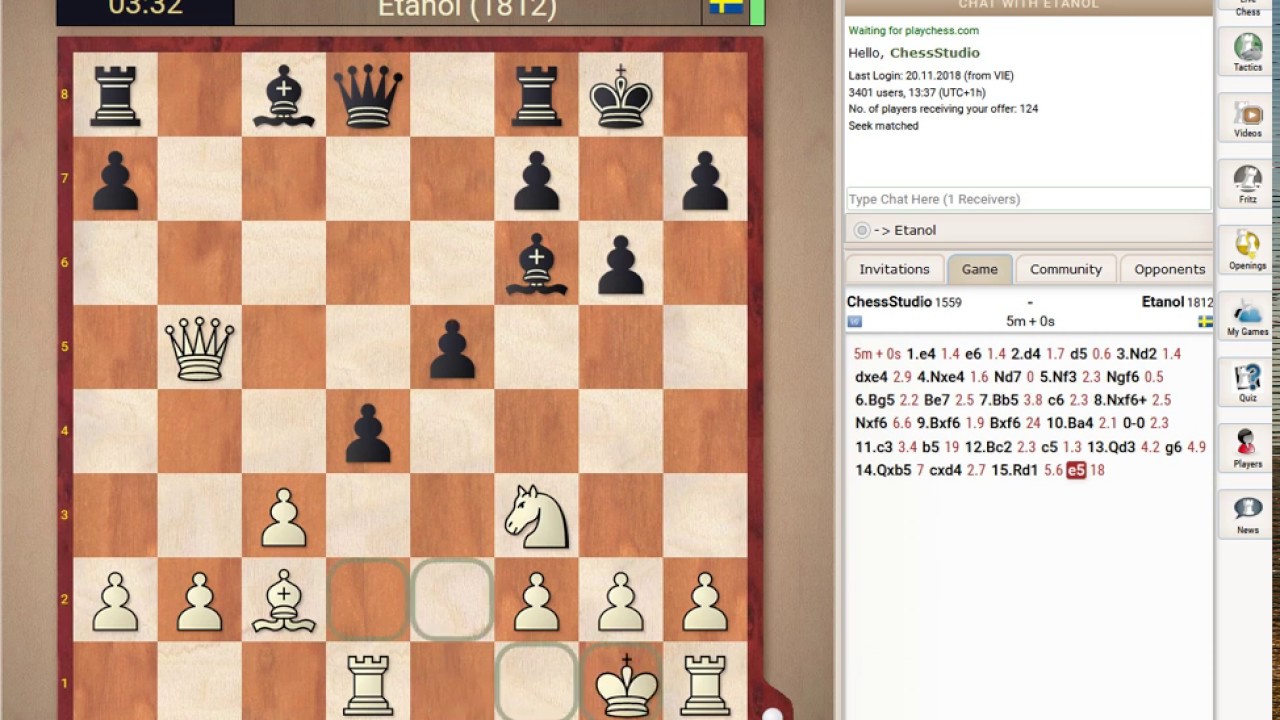Screen dimensions: 1280x720
Task: Click the highlighted empty square f1
Action: pyautogui.click(x=537, y=681)
